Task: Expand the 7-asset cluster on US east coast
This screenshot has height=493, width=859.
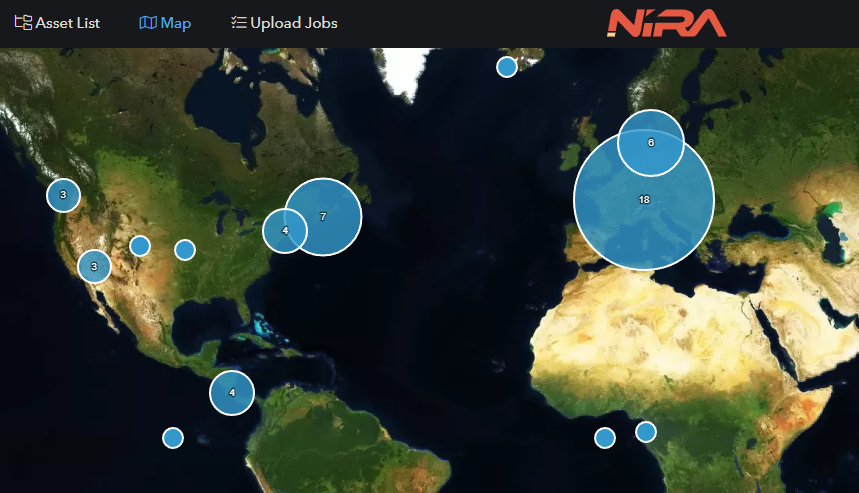Action: [x=325, y=216]
